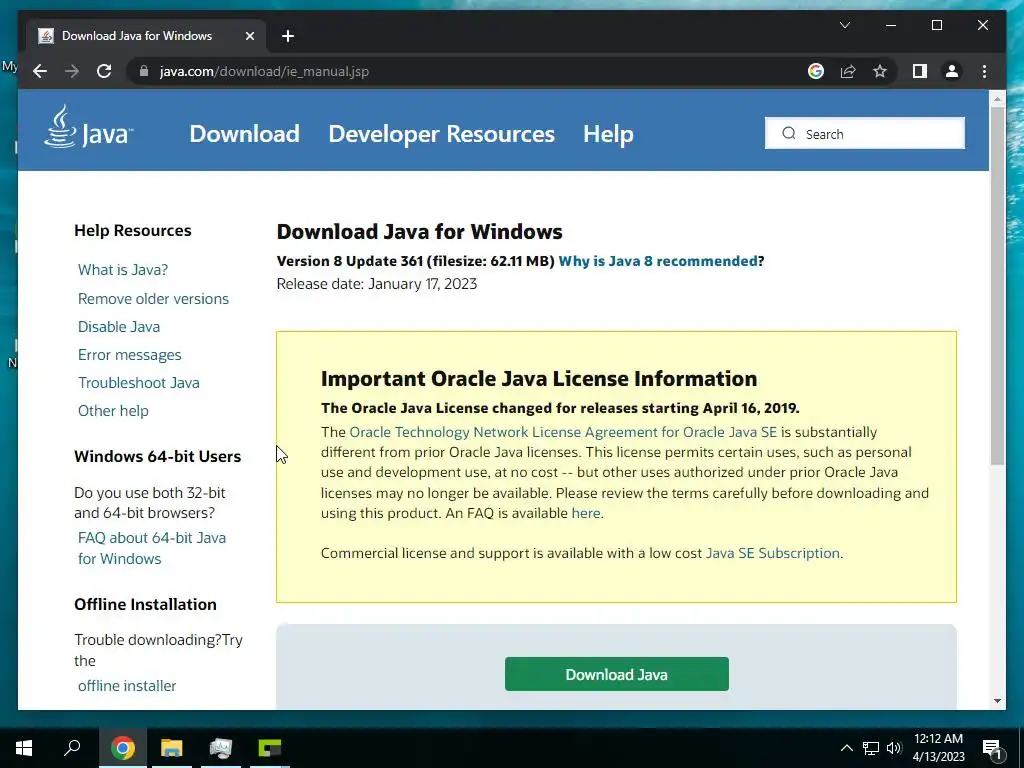1024x768 pixels.
Task: Click the Offline Installation heading
Action: 145,604
